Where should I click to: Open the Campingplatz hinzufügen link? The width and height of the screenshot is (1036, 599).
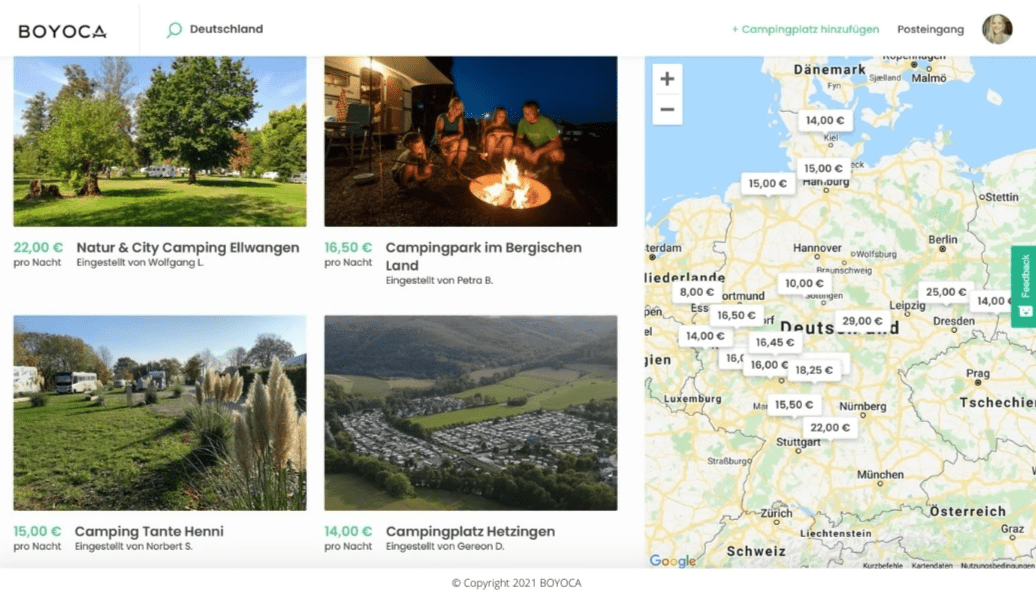(805, 29)
